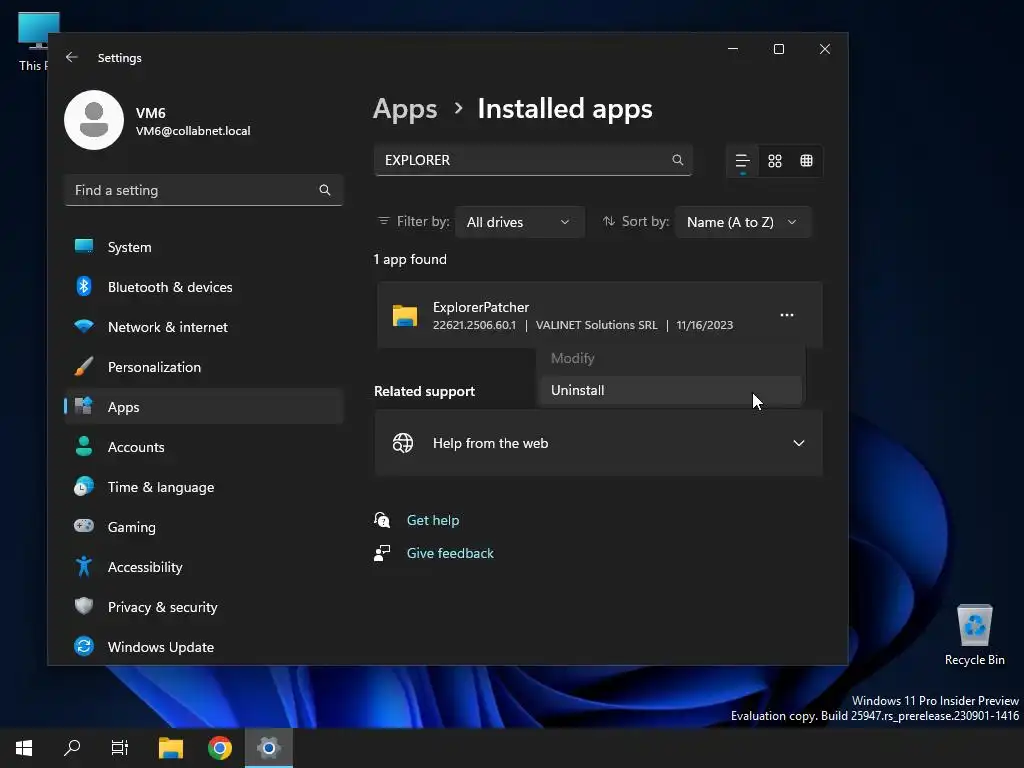
Task: Select the Recycle Bin desktop icon
Action: (974, 635)
